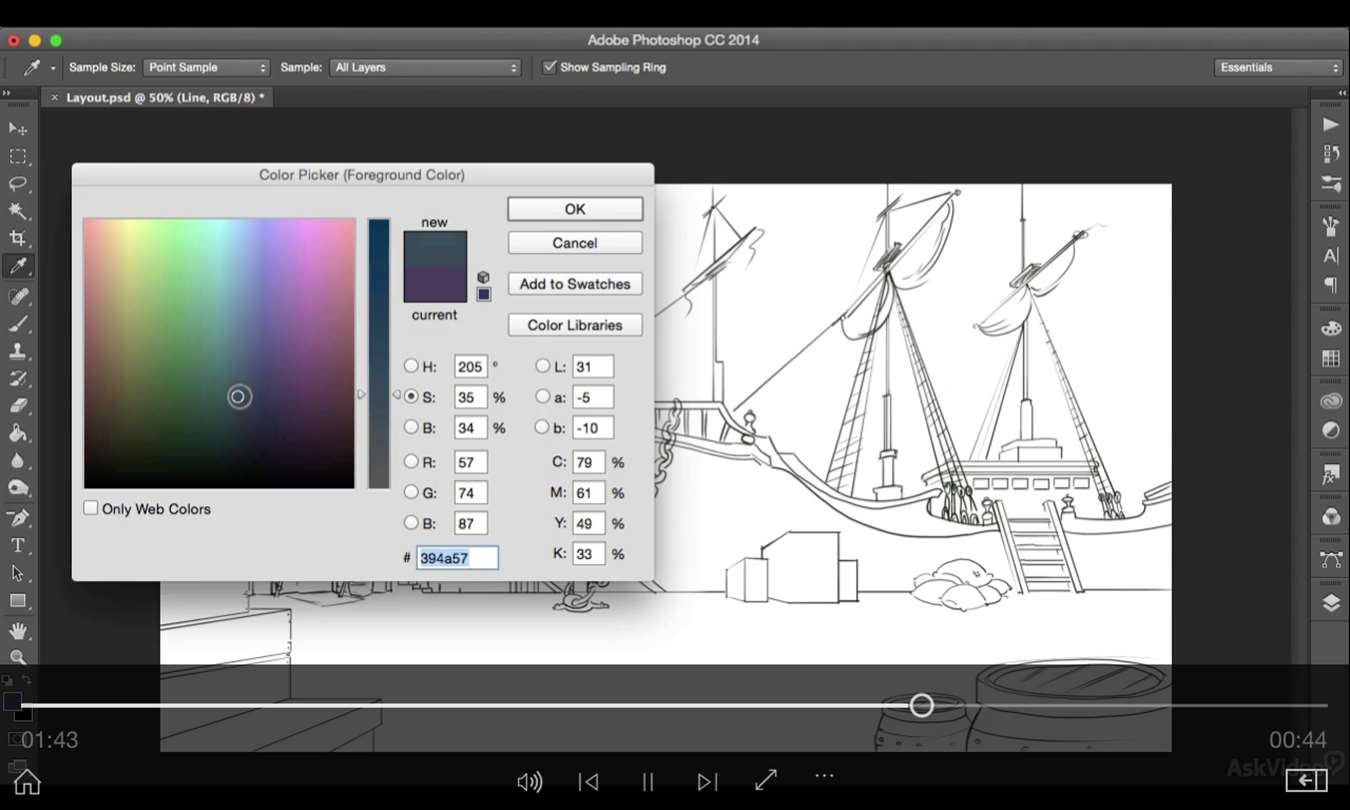Toggle the Show Sampling Ring checkbox

coord(549,67)
